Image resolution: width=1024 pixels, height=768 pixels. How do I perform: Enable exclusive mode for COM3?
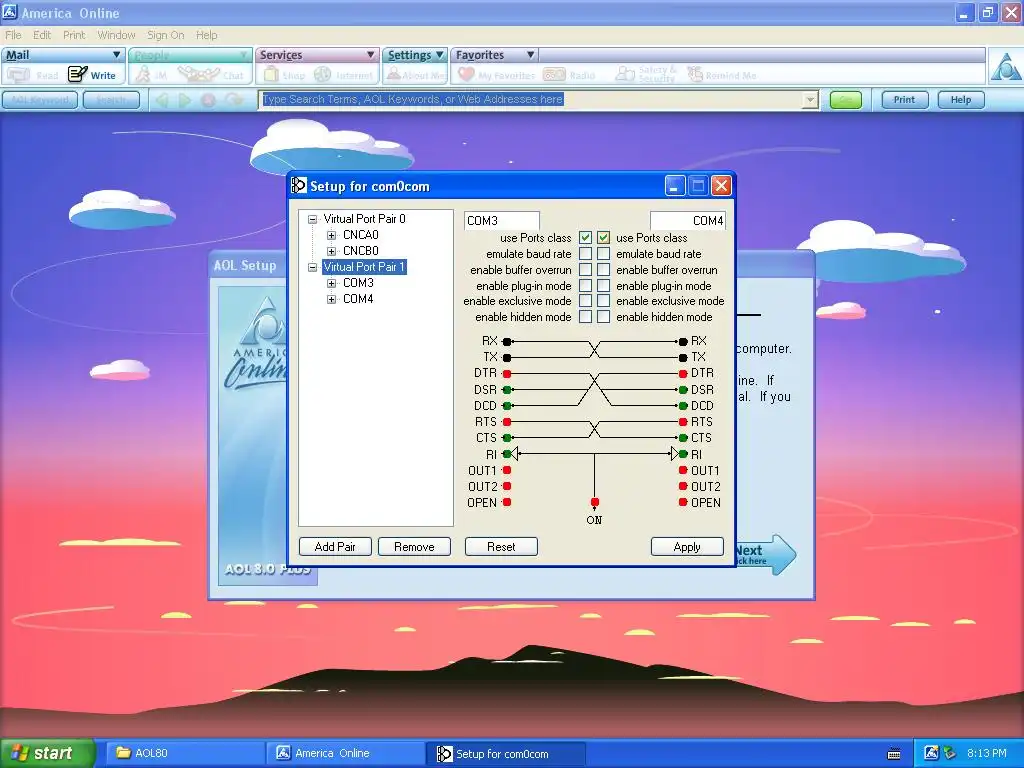(585, 300)
